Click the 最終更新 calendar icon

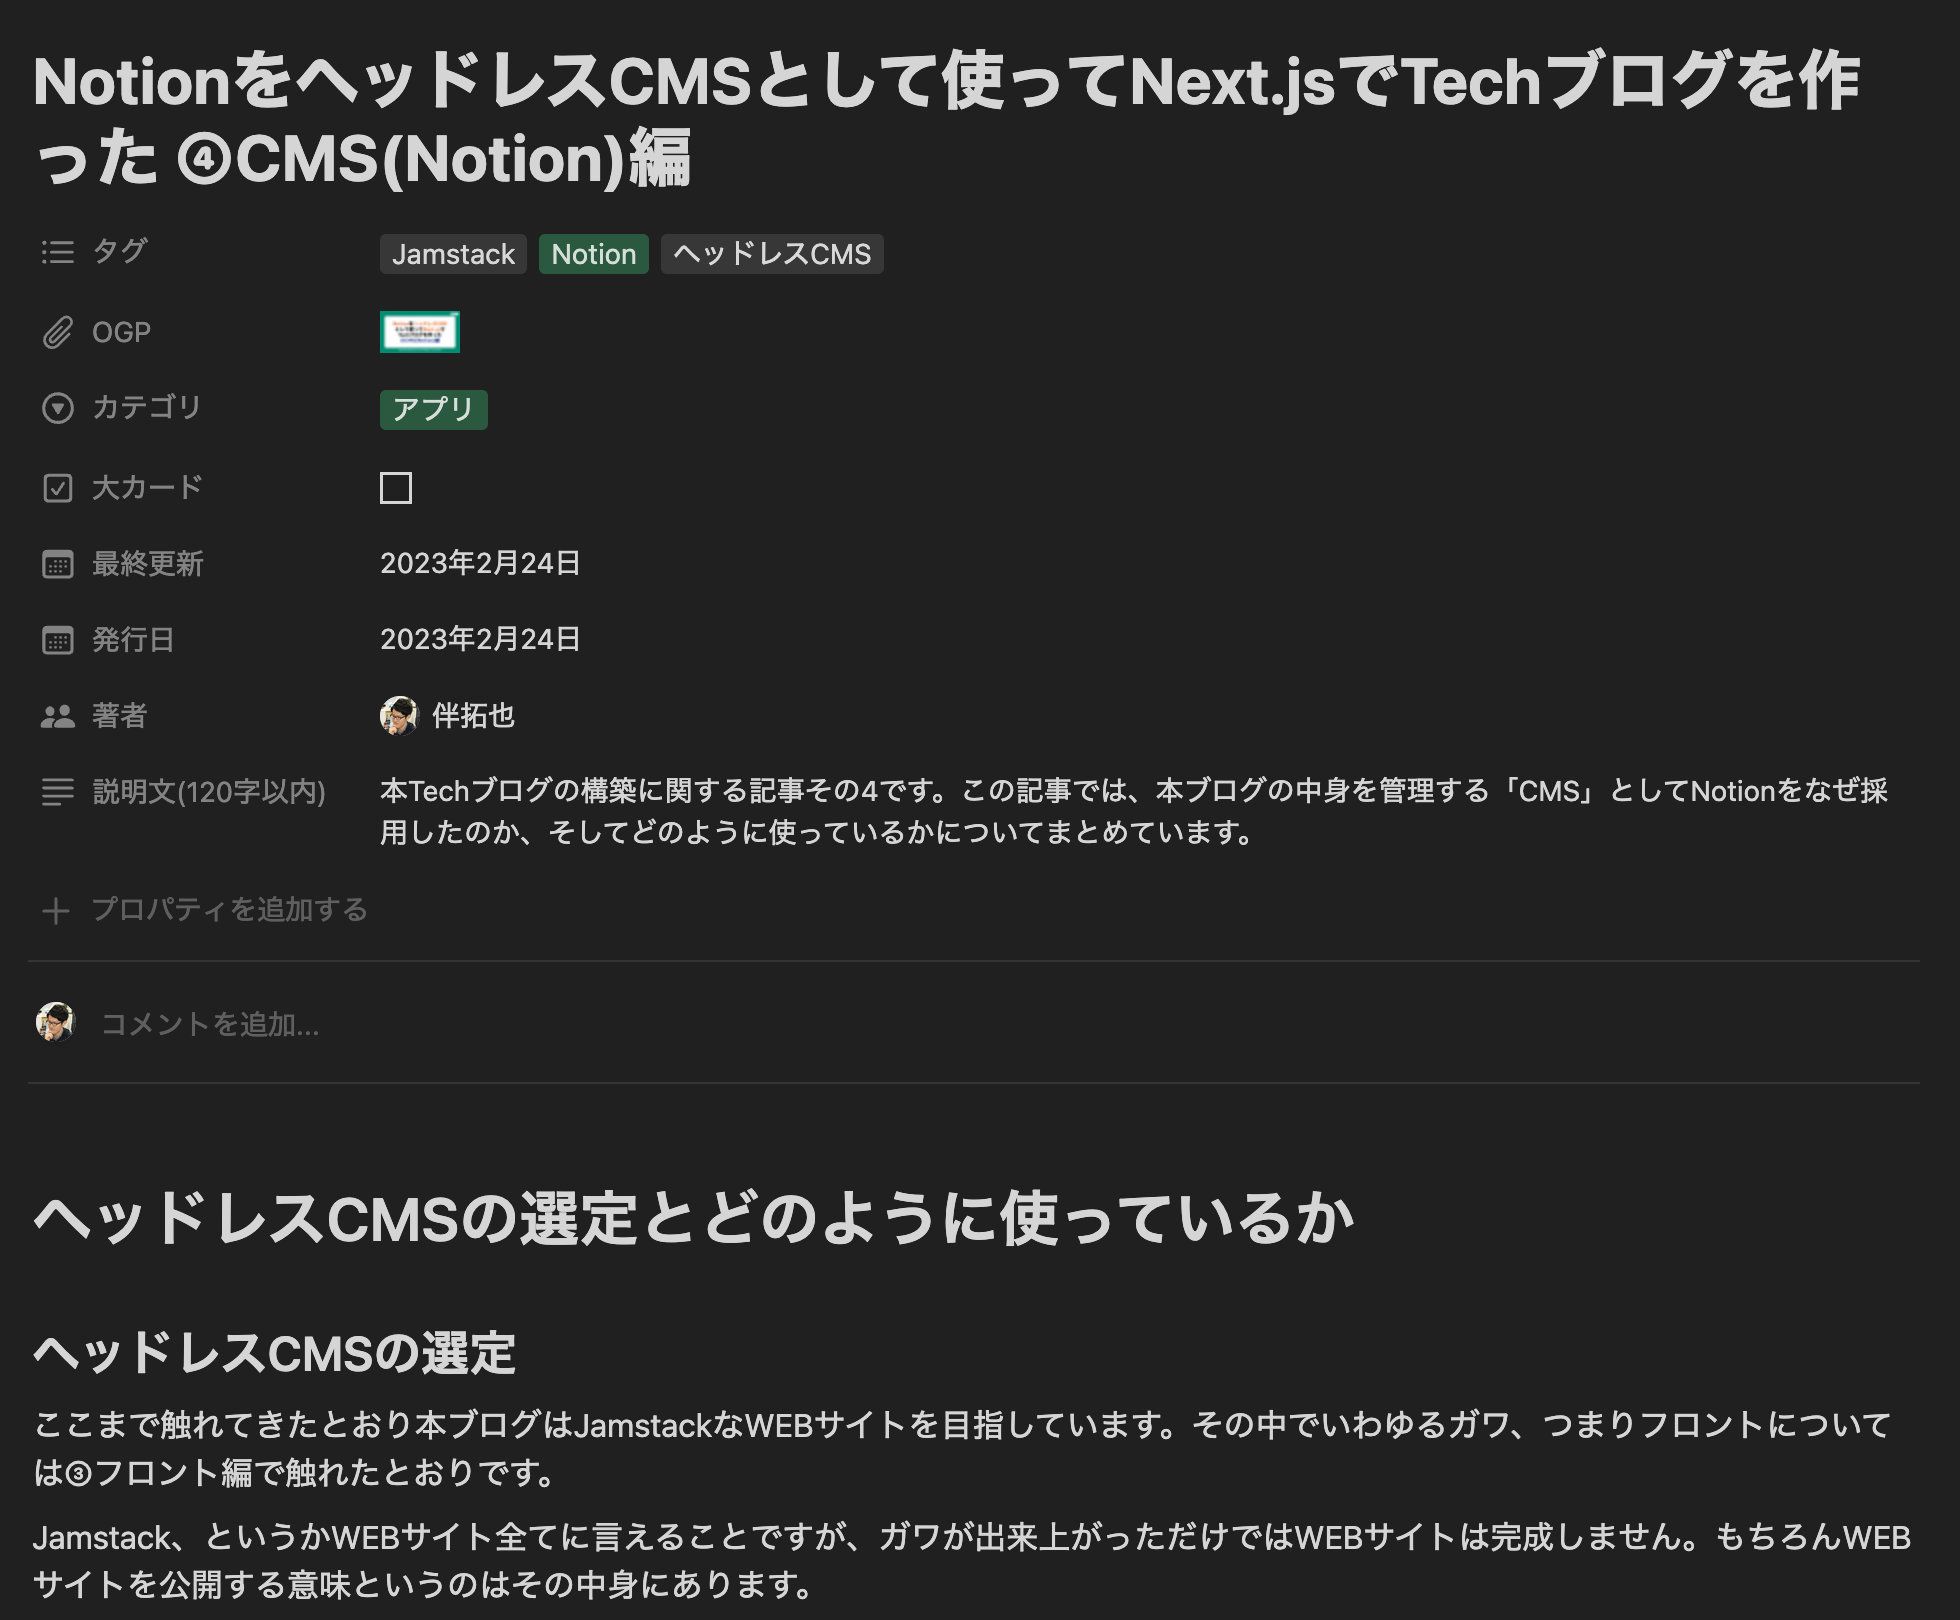(x=57, y=564)
